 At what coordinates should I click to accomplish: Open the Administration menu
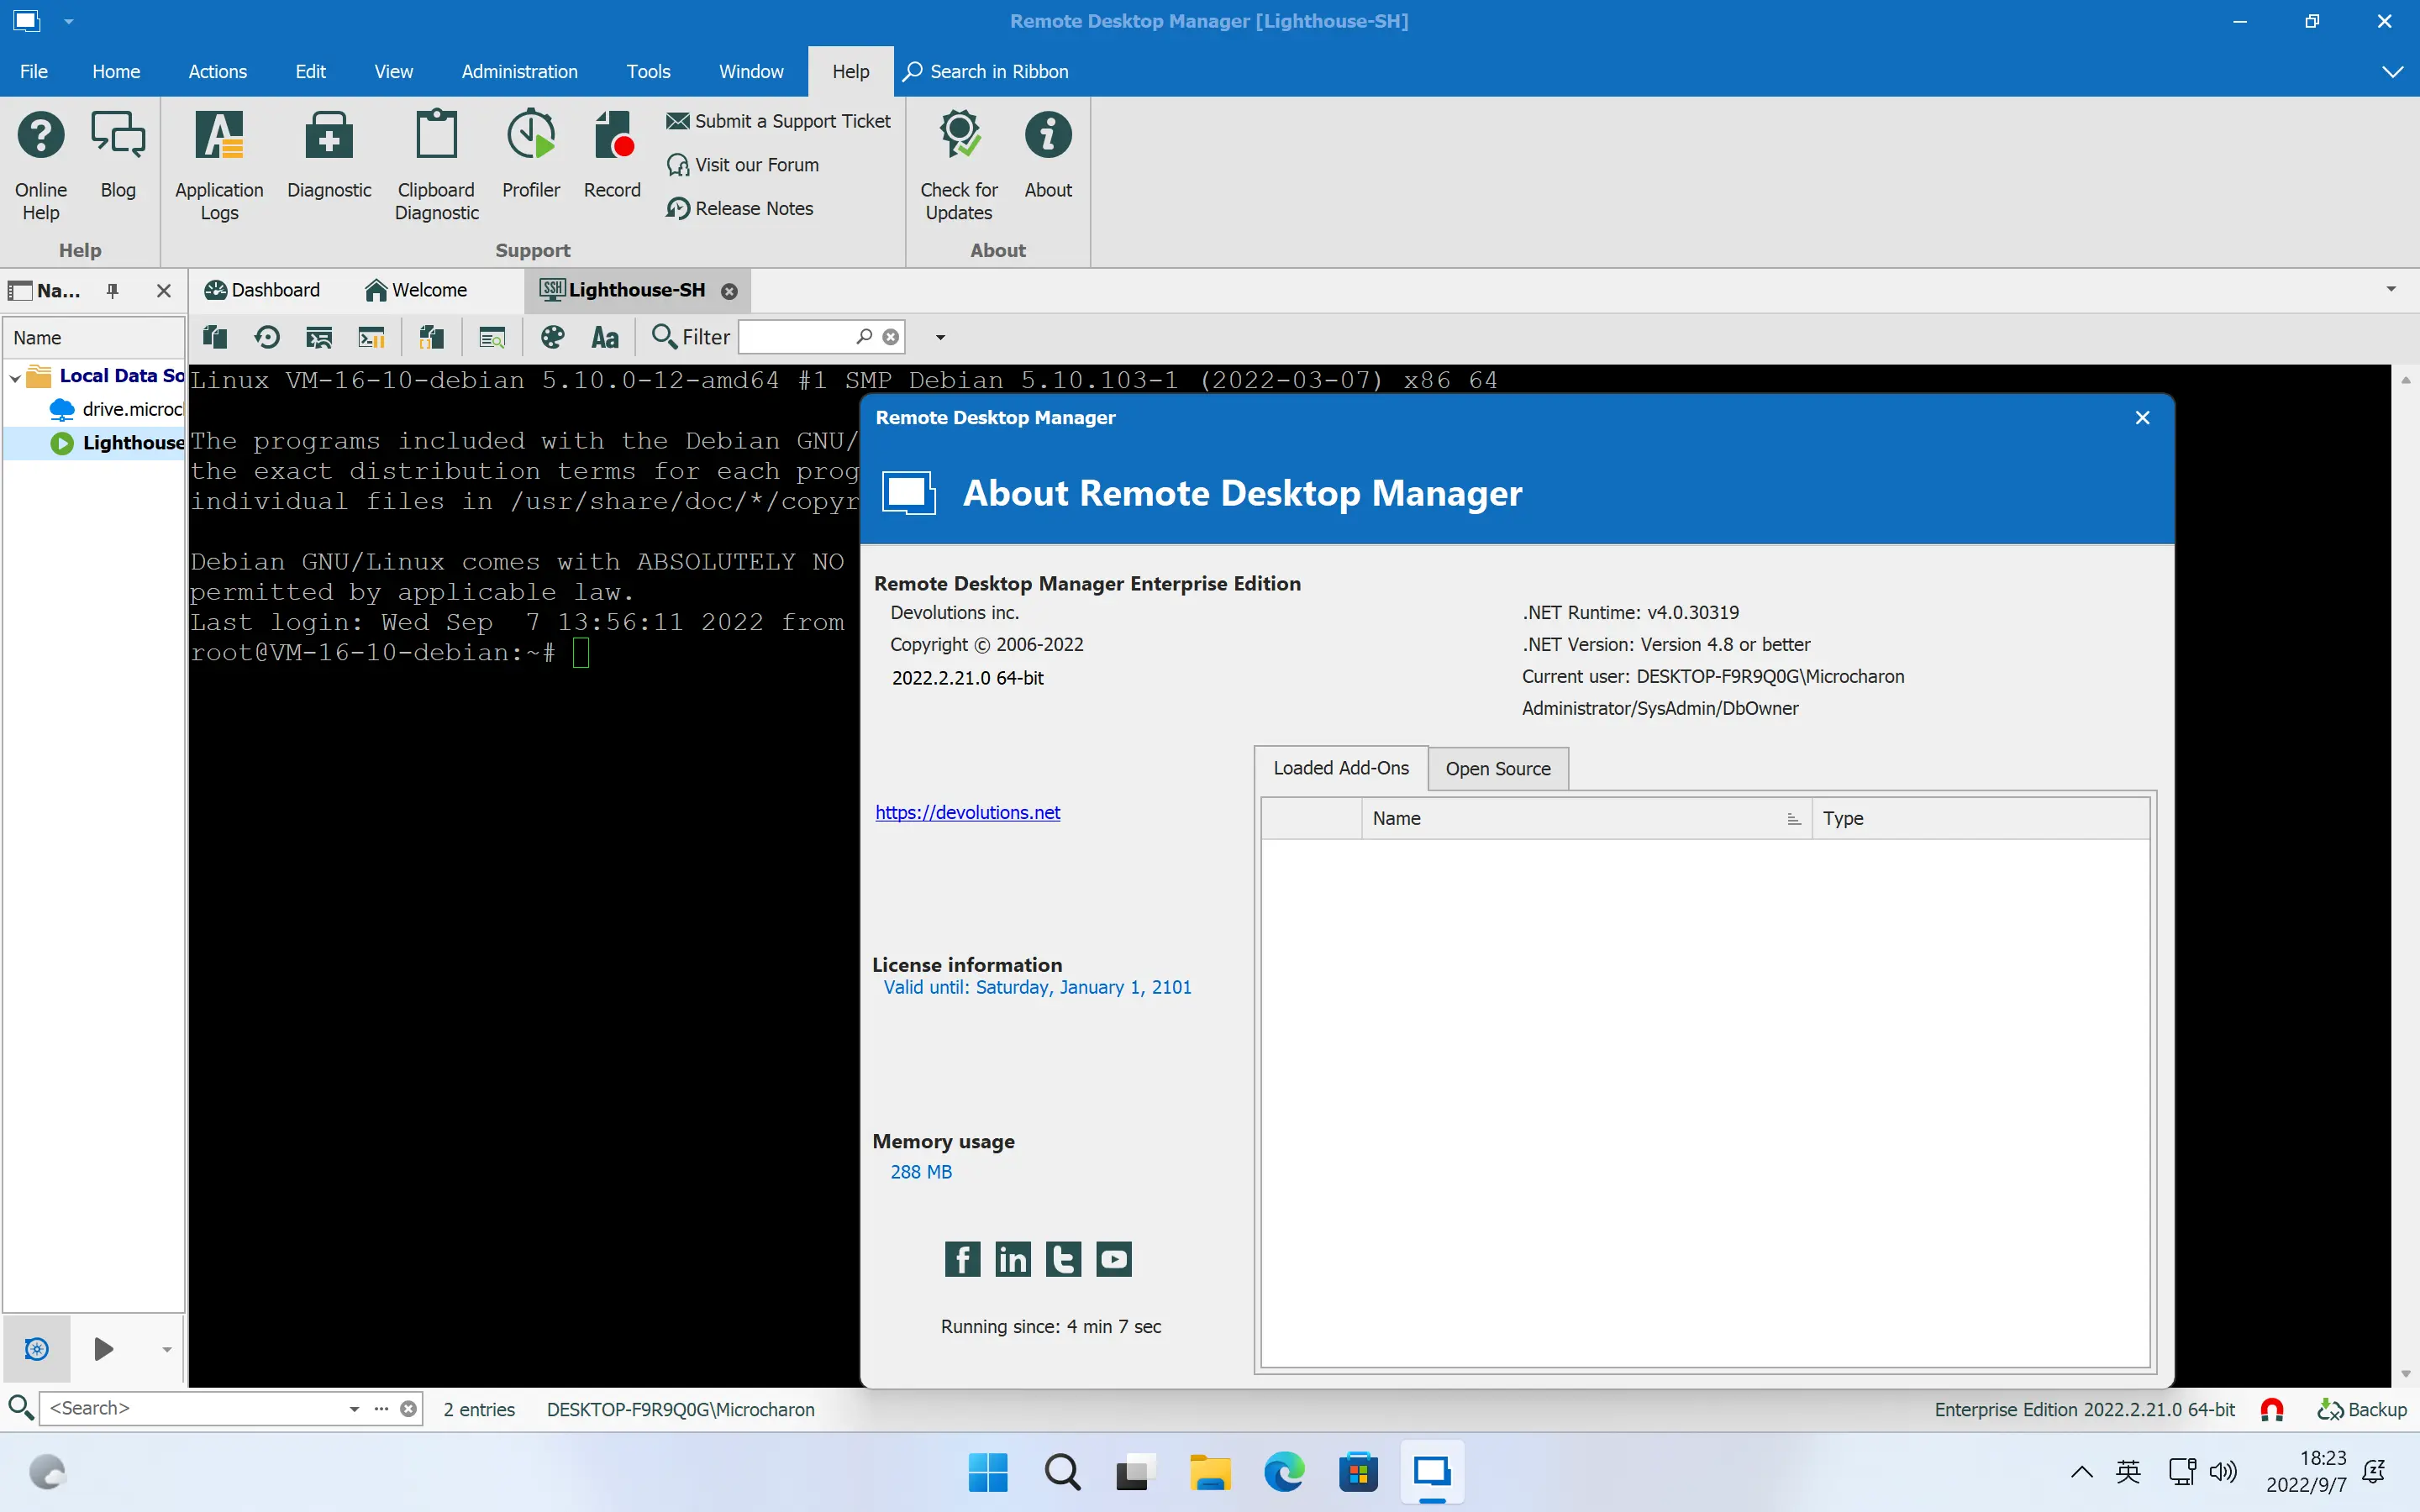(x=519, y=71)
